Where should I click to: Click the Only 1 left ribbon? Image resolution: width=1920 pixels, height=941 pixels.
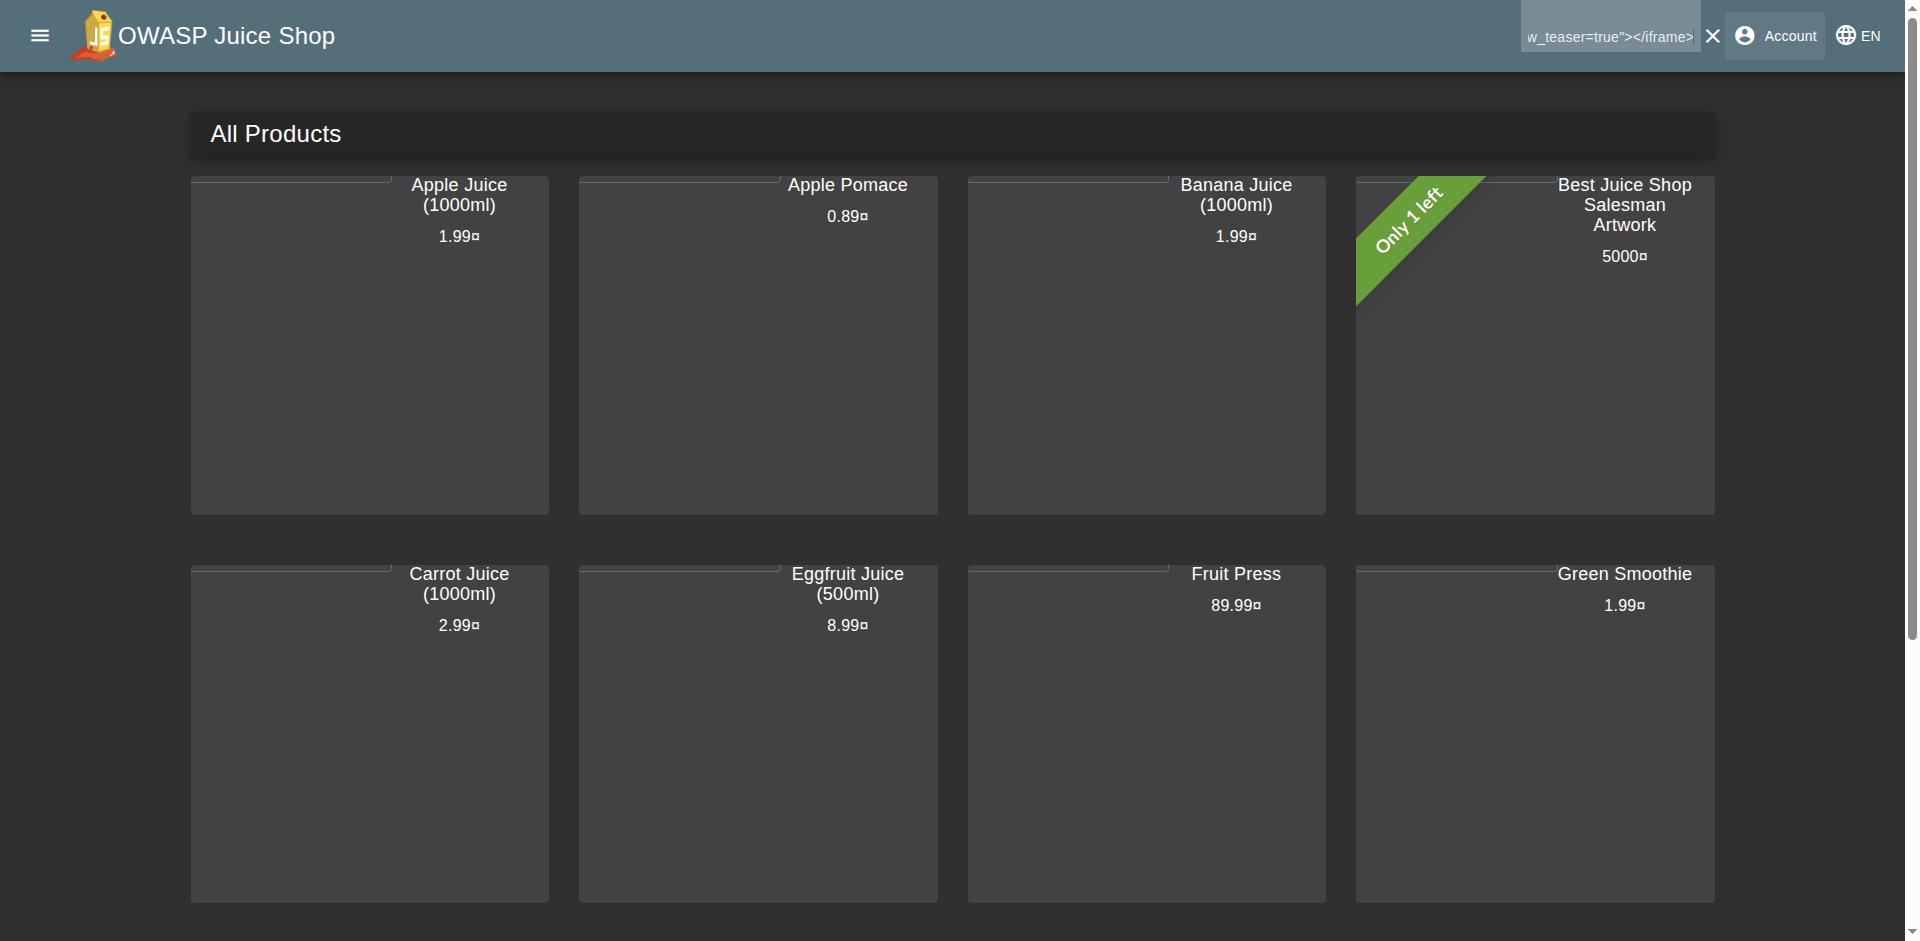click(x=1409, y=221)
